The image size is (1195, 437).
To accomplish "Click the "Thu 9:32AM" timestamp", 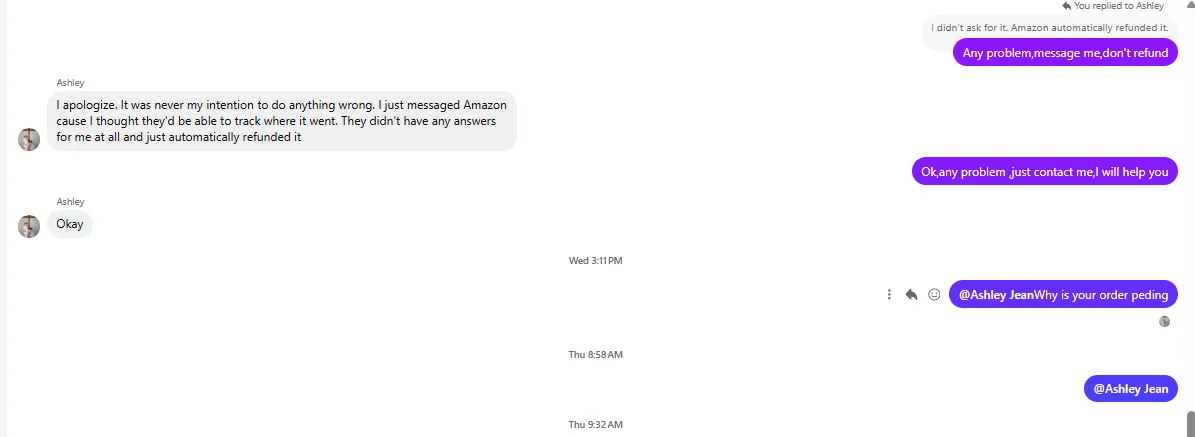I will [x=595, y=425].
